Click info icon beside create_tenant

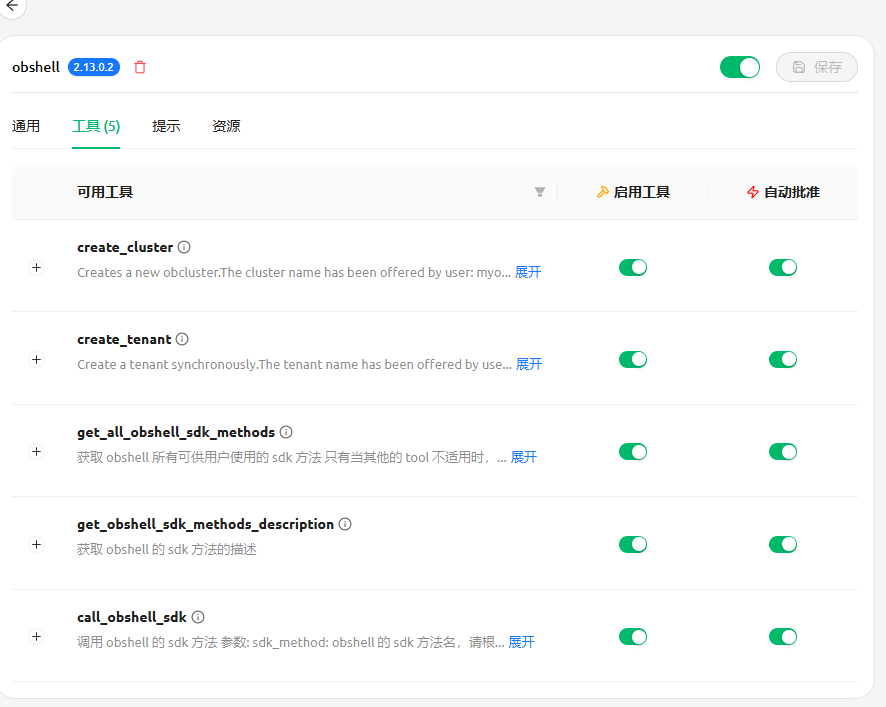(182, 339)
